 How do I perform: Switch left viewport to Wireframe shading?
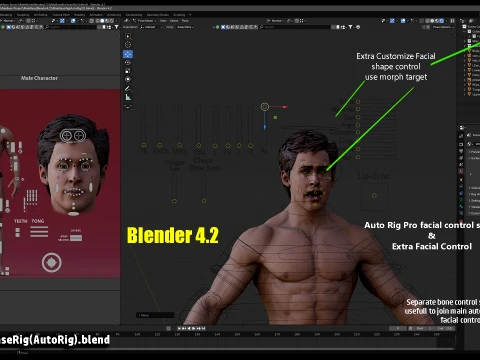pos(97,21)
